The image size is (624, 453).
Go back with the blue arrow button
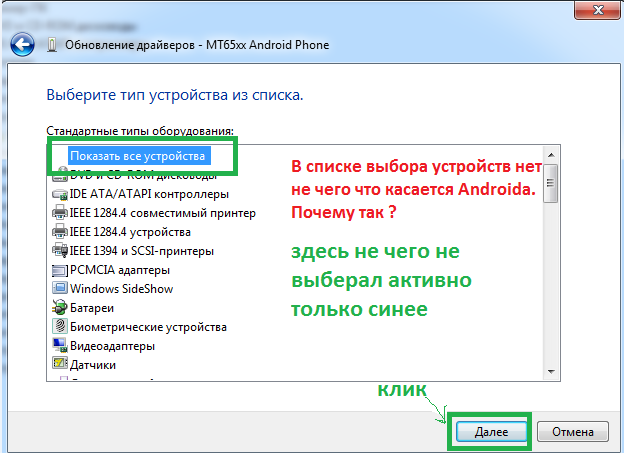pyautogui.click(x=22, y=45)
